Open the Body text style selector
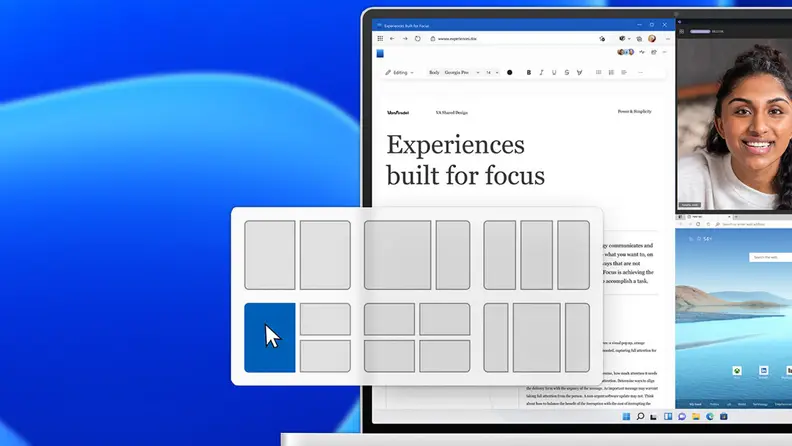The width and height of the screenshot is (792, 446). coord(434,73)
